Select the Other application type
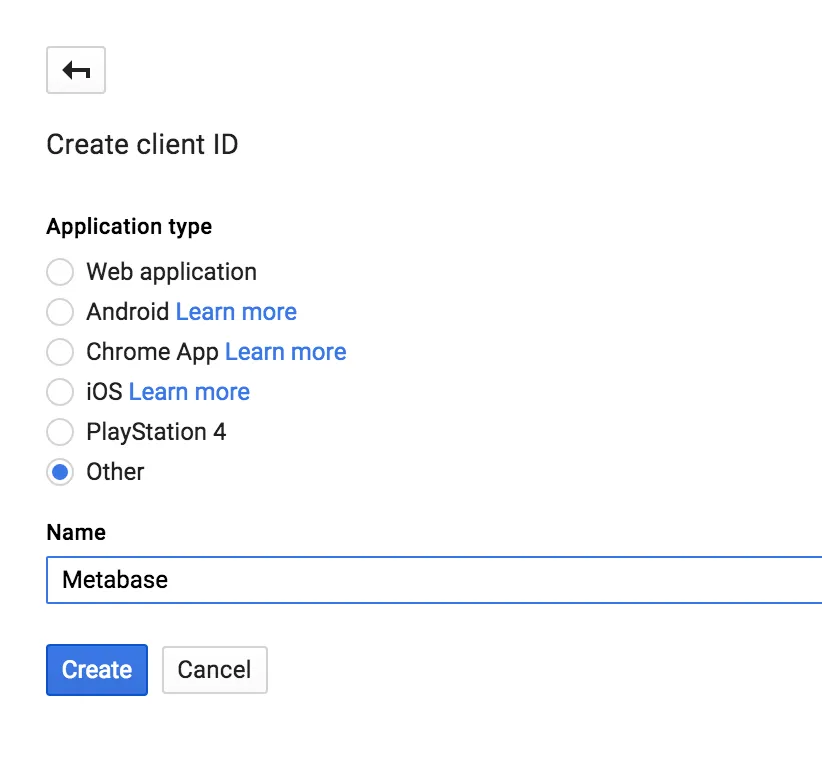 [x=60, y=472]
